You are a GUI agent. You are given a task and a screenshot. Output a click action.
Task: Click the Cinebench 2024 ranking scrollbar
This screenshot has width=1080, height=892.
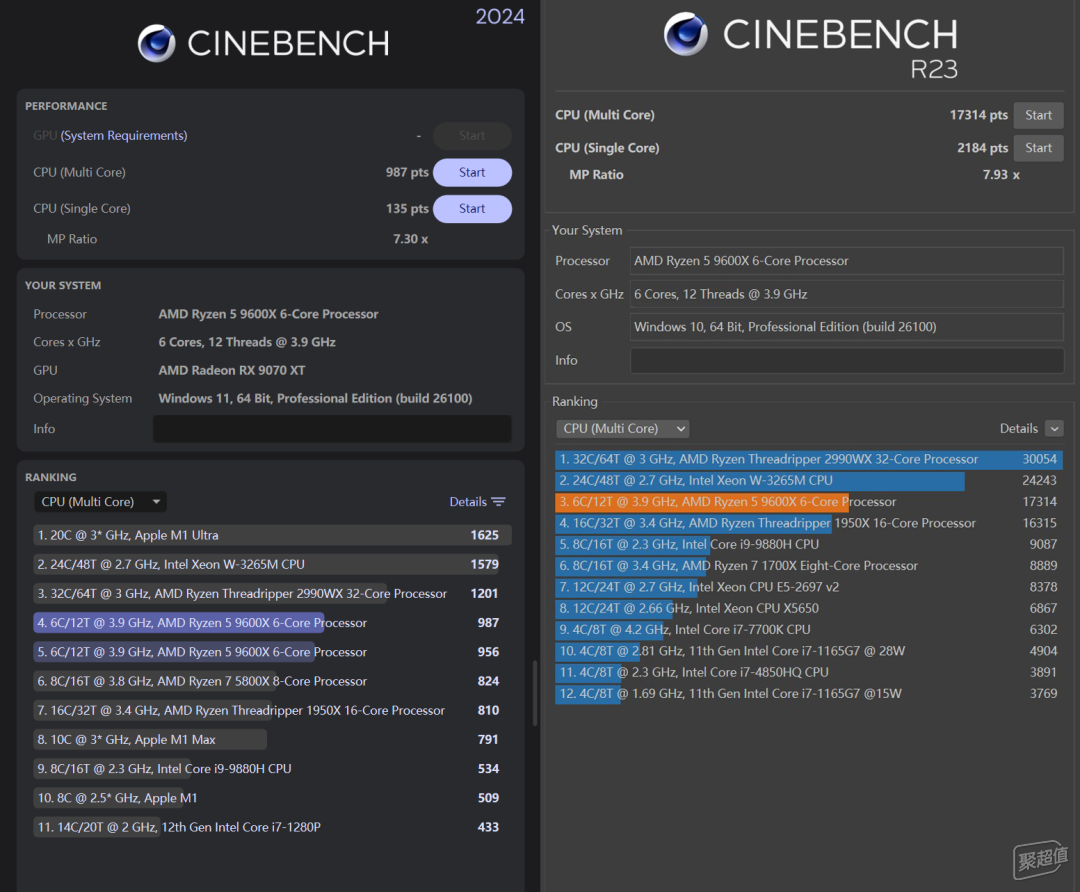coord(535,693)
